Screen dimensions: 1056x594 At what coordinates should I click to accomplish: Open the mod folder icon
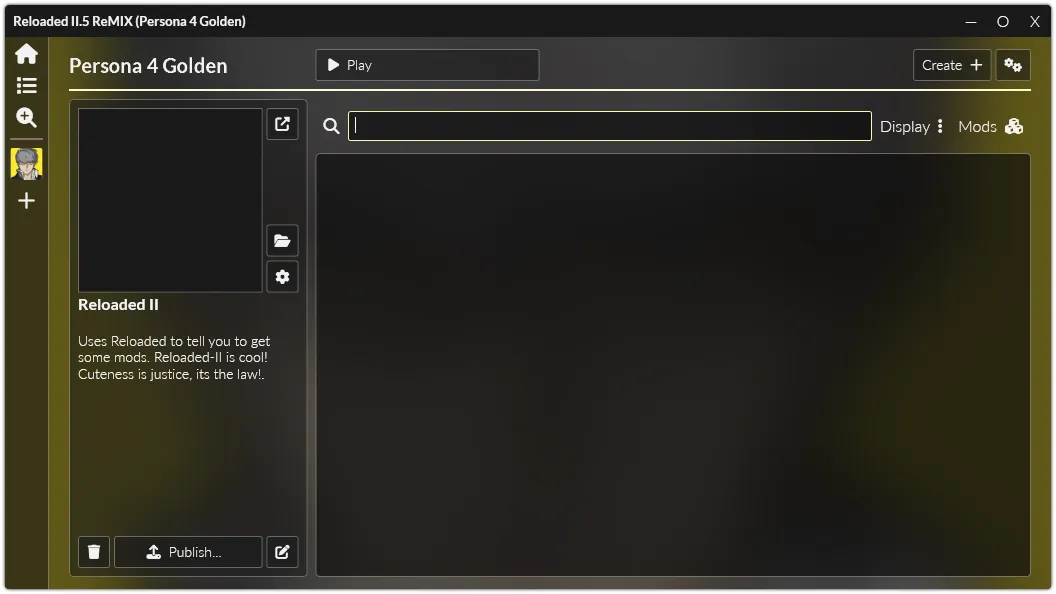click(282, 240)
